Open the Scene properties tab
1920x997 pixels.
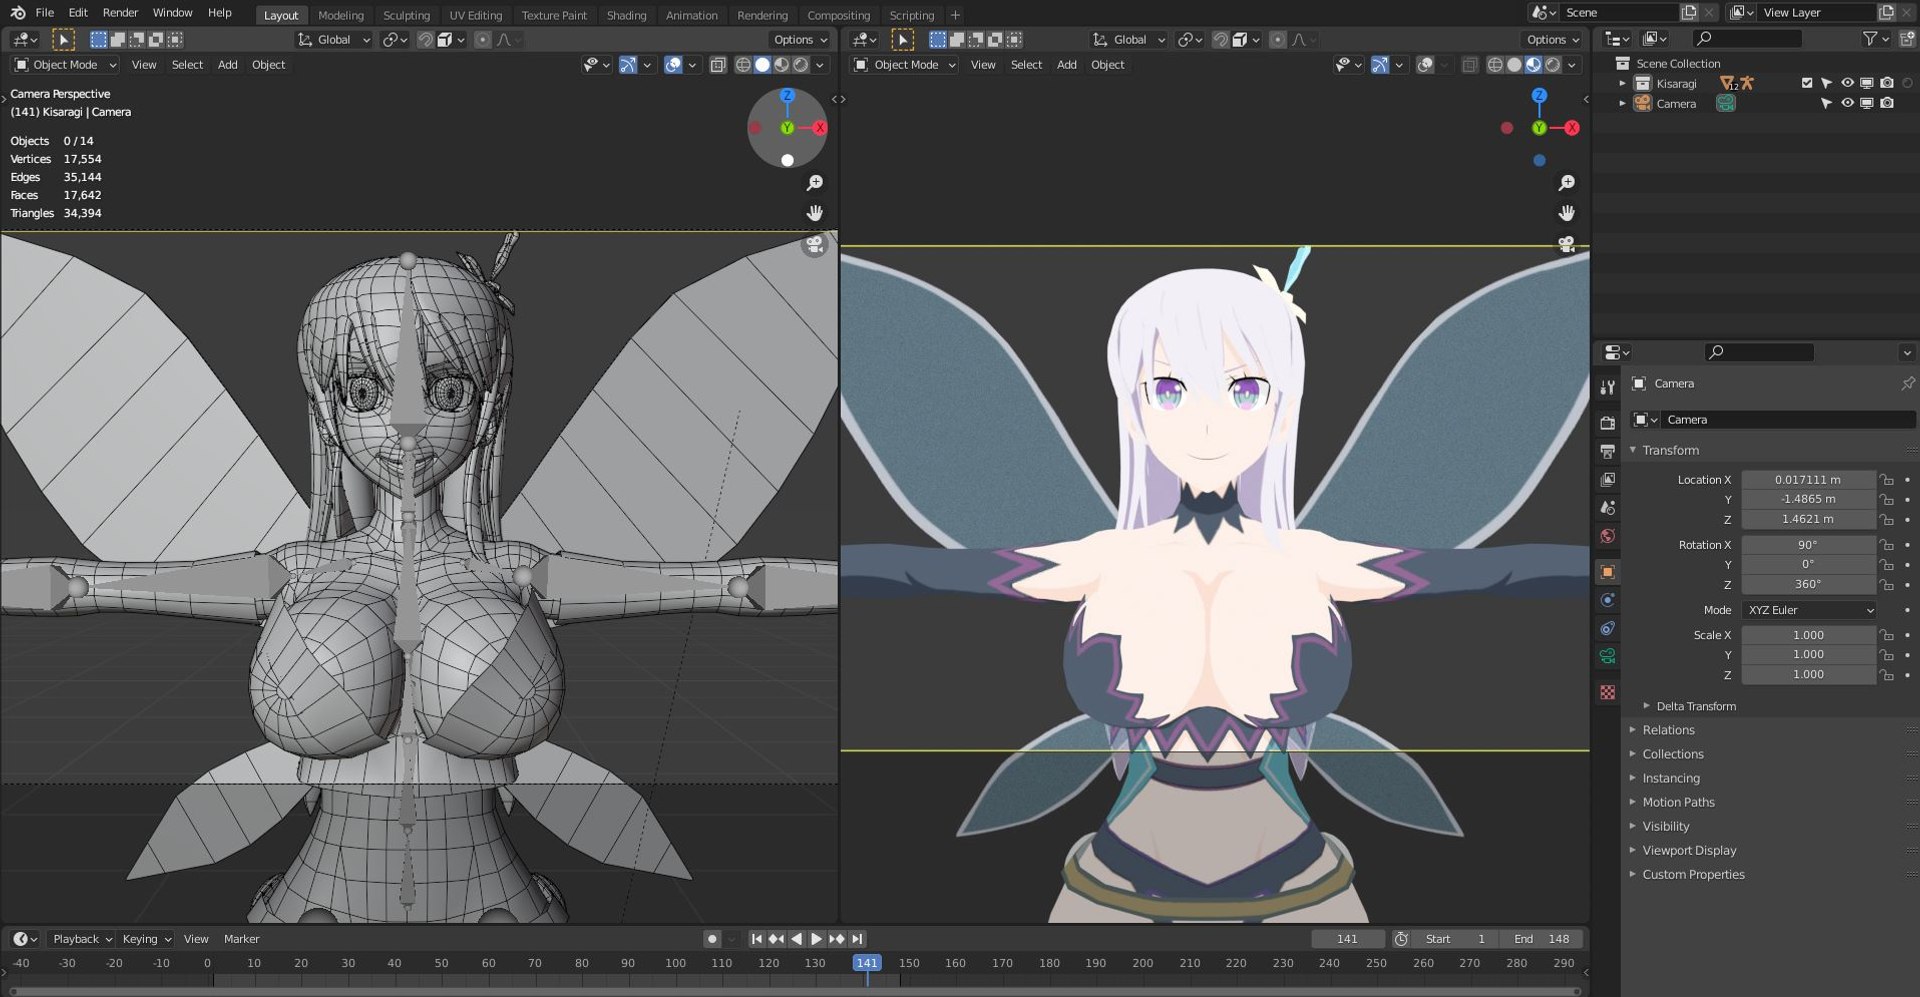coord(1607,507)
